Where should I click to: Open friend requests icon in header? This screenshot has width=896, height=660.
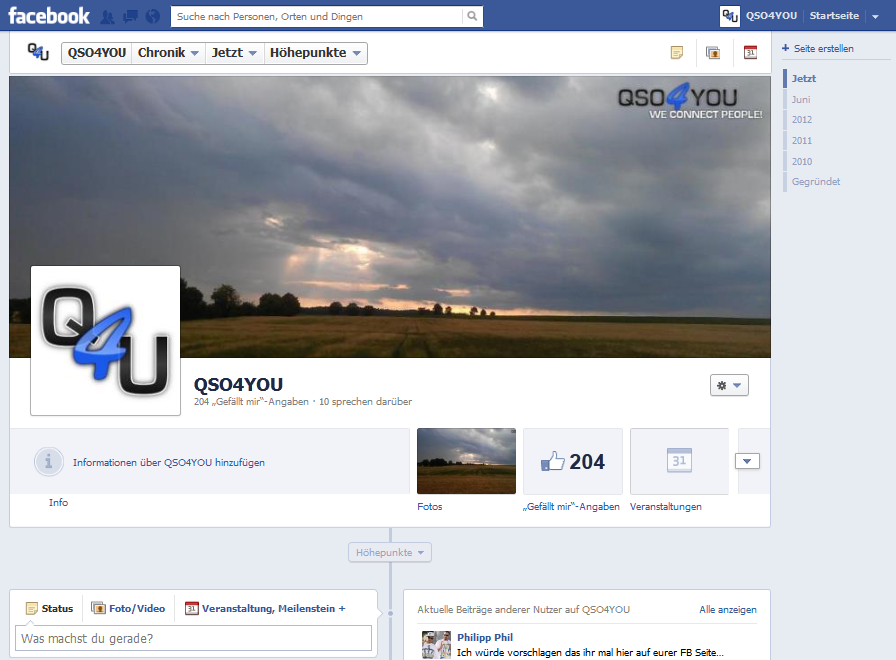[x=107, y=17]
